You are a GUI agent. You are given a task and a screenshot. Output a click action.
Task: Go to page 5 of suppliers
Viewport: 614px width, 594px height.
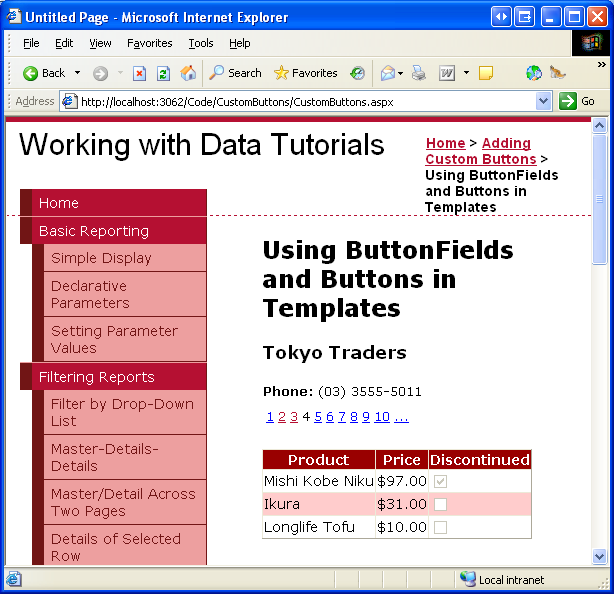pos(318,417)
